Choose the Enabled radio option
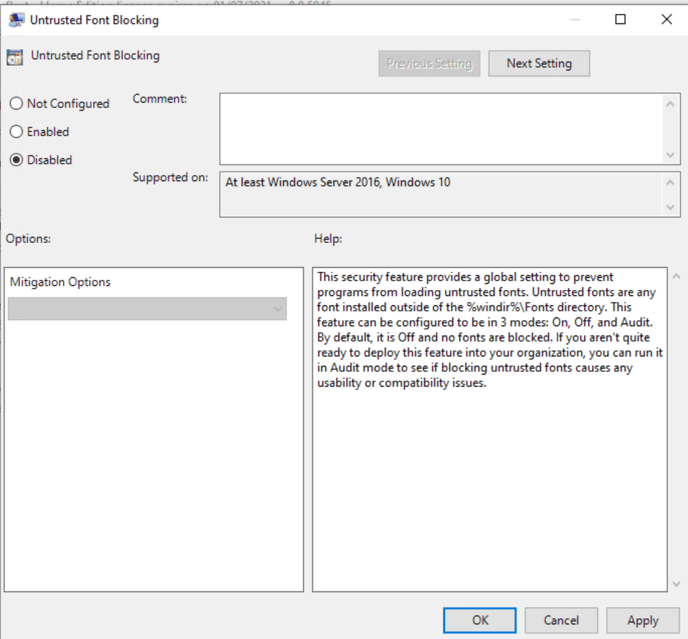The height and width of the screenshot is (639, 688). point(16,131)
